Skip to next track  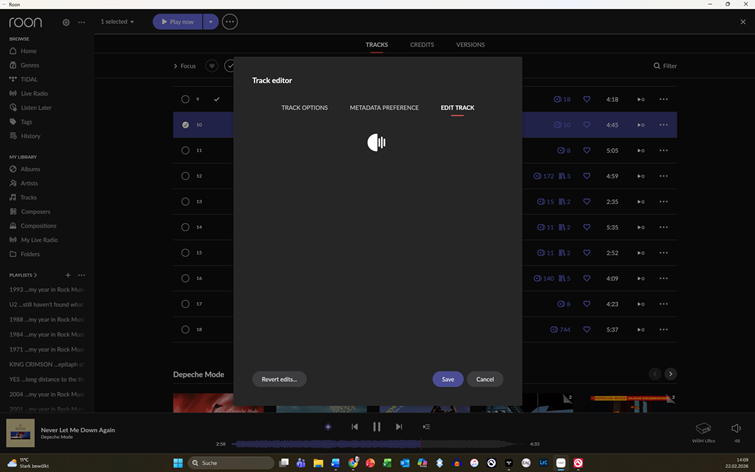tap(399, 427)
